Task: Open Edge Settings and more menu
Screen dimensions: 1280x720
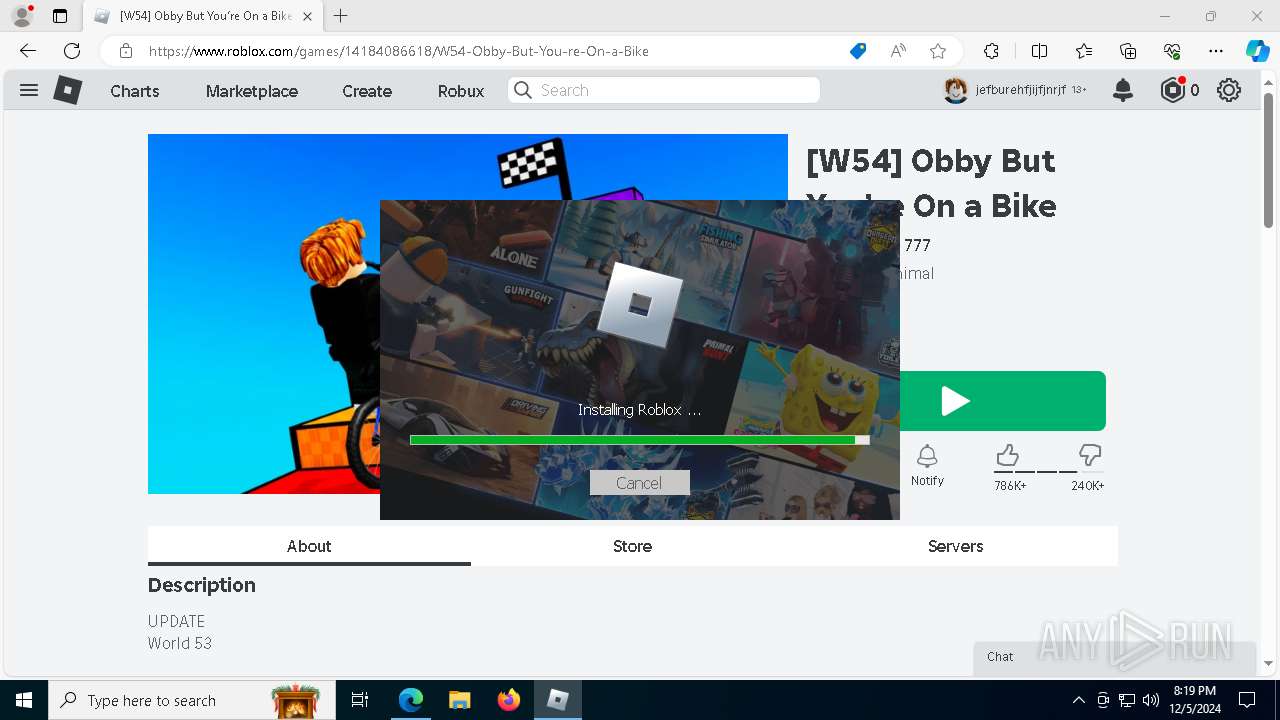Action: 1216,51
